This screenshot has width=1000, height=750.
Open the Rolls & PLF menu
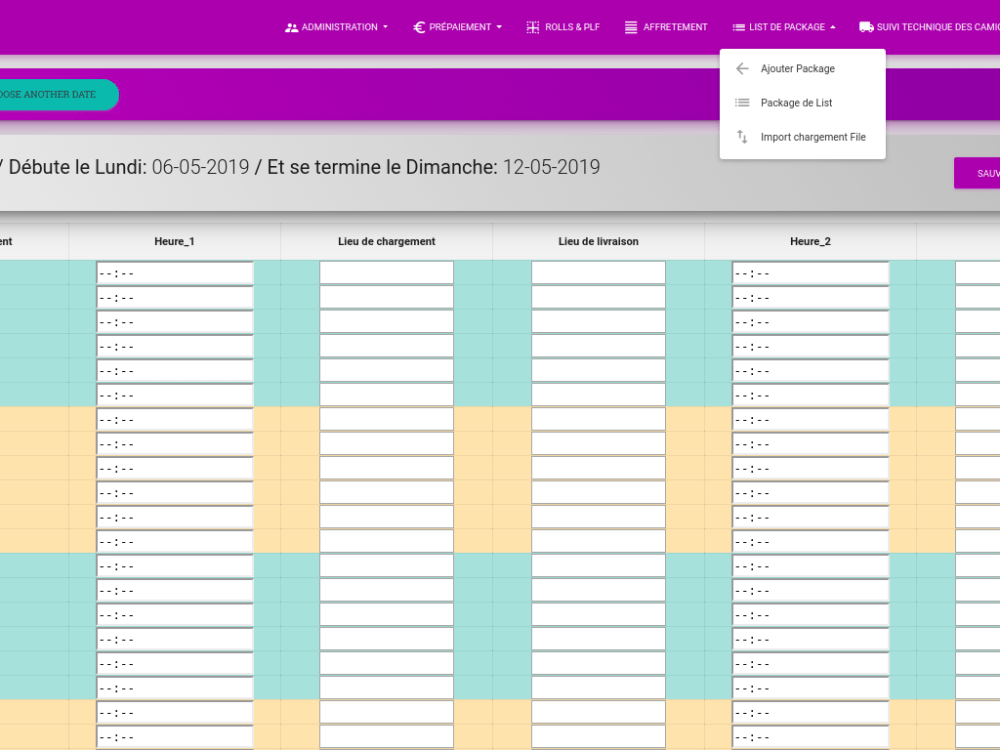click(x=563, y=27)
